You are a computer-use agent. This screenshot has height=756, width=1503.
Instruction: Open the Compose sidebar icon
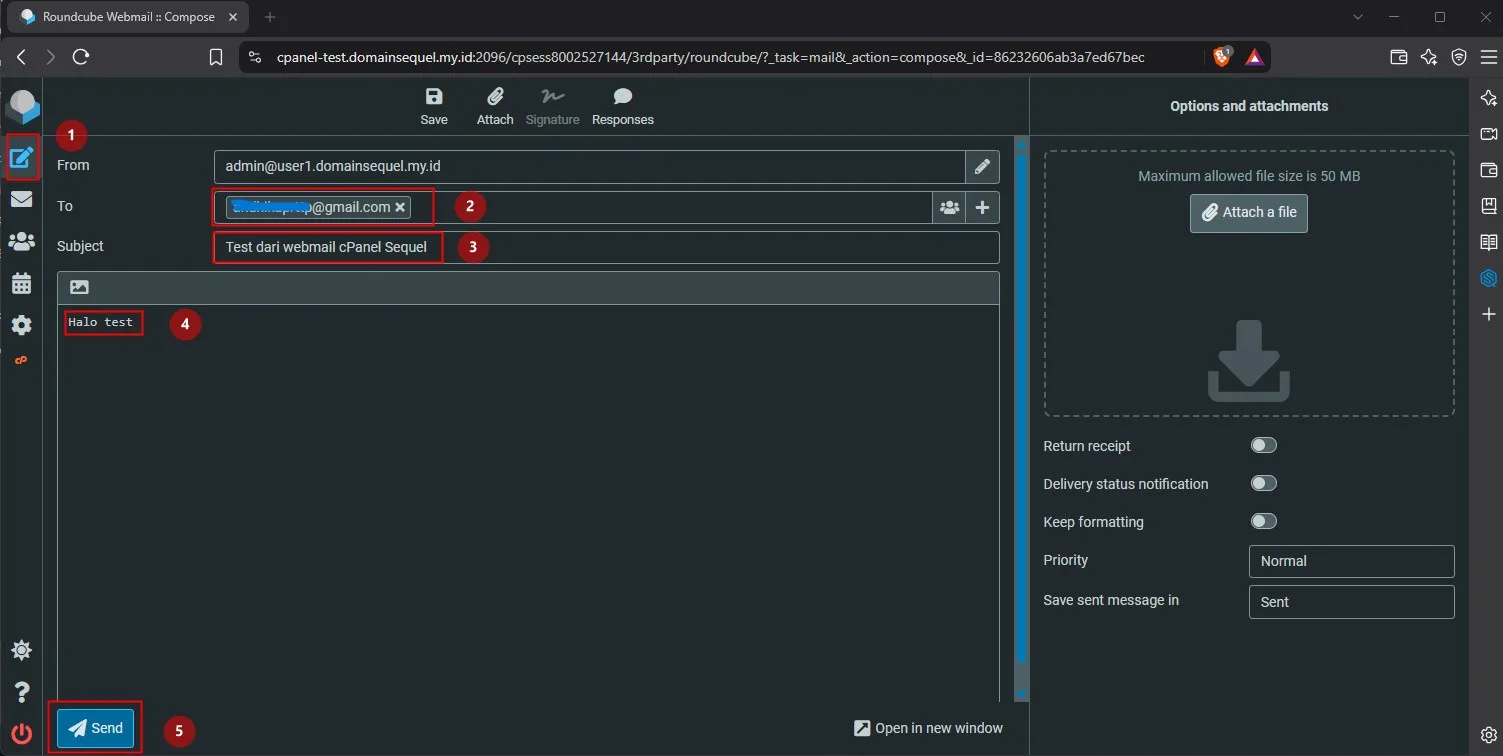pos(22,157)
